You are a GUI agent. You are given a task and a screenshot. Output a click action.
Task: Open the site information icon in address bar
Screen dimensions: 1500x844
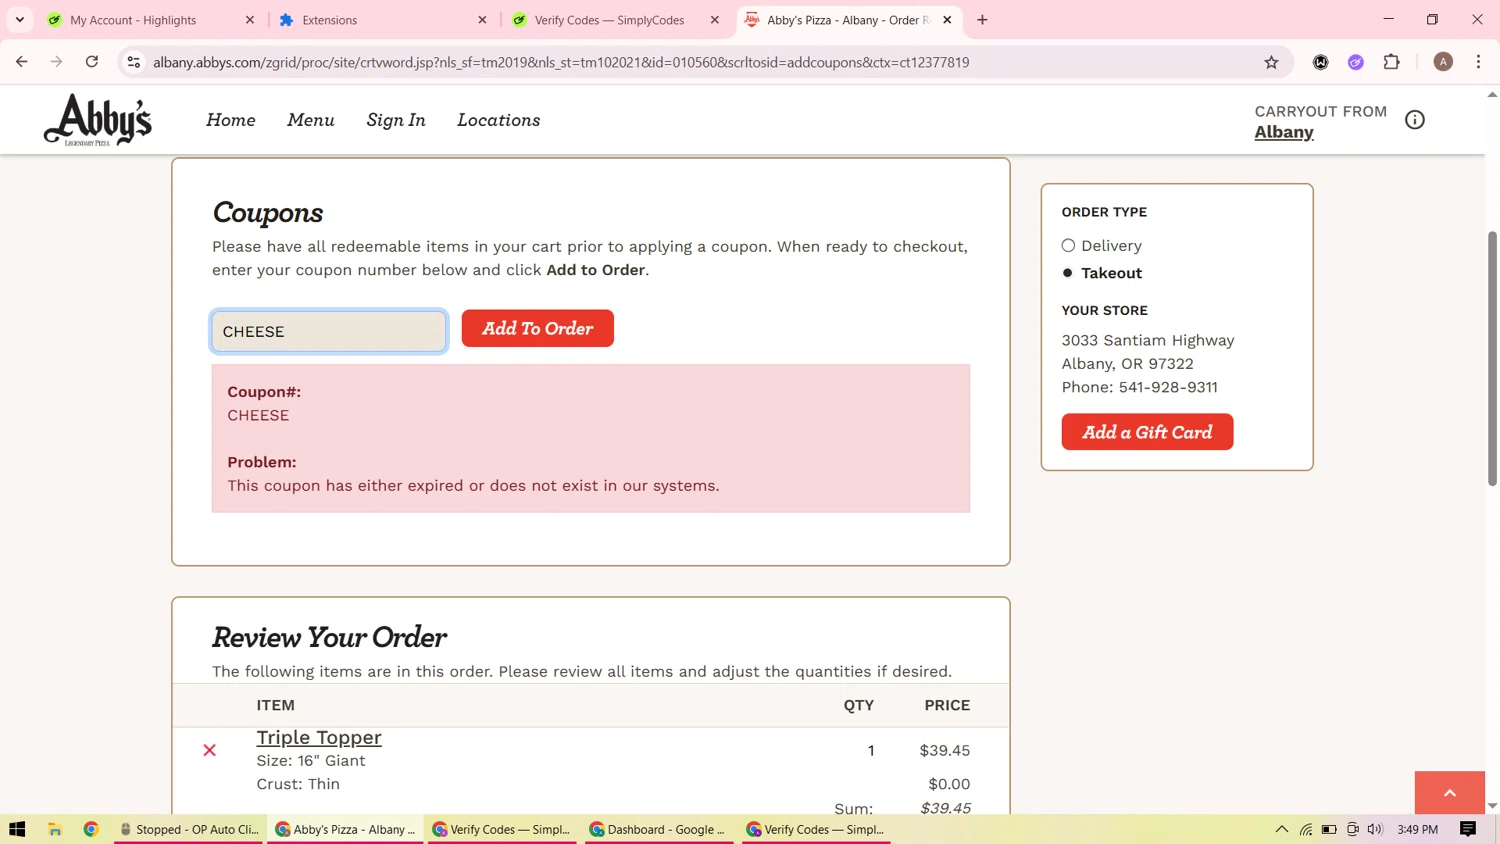click(x=133, y=62)
